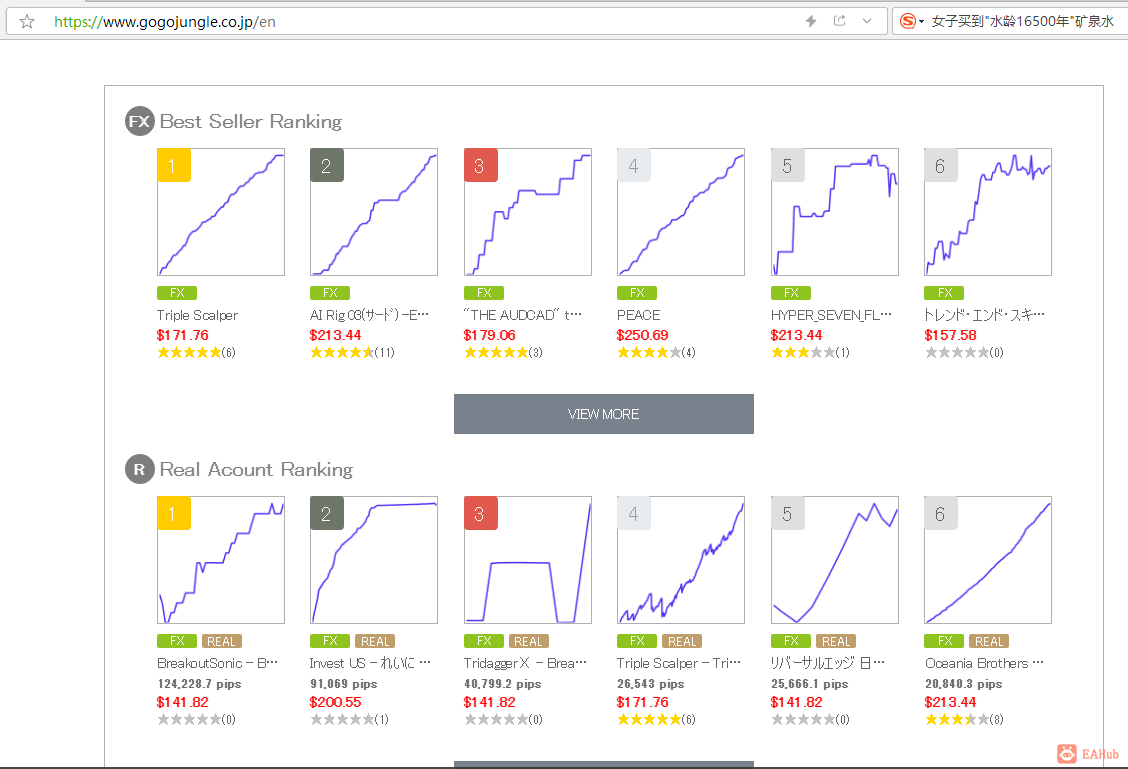This screenshot has width=1128, height=769.
Task: Click the $250.69 price of PEACE
Action: point(642,335)
